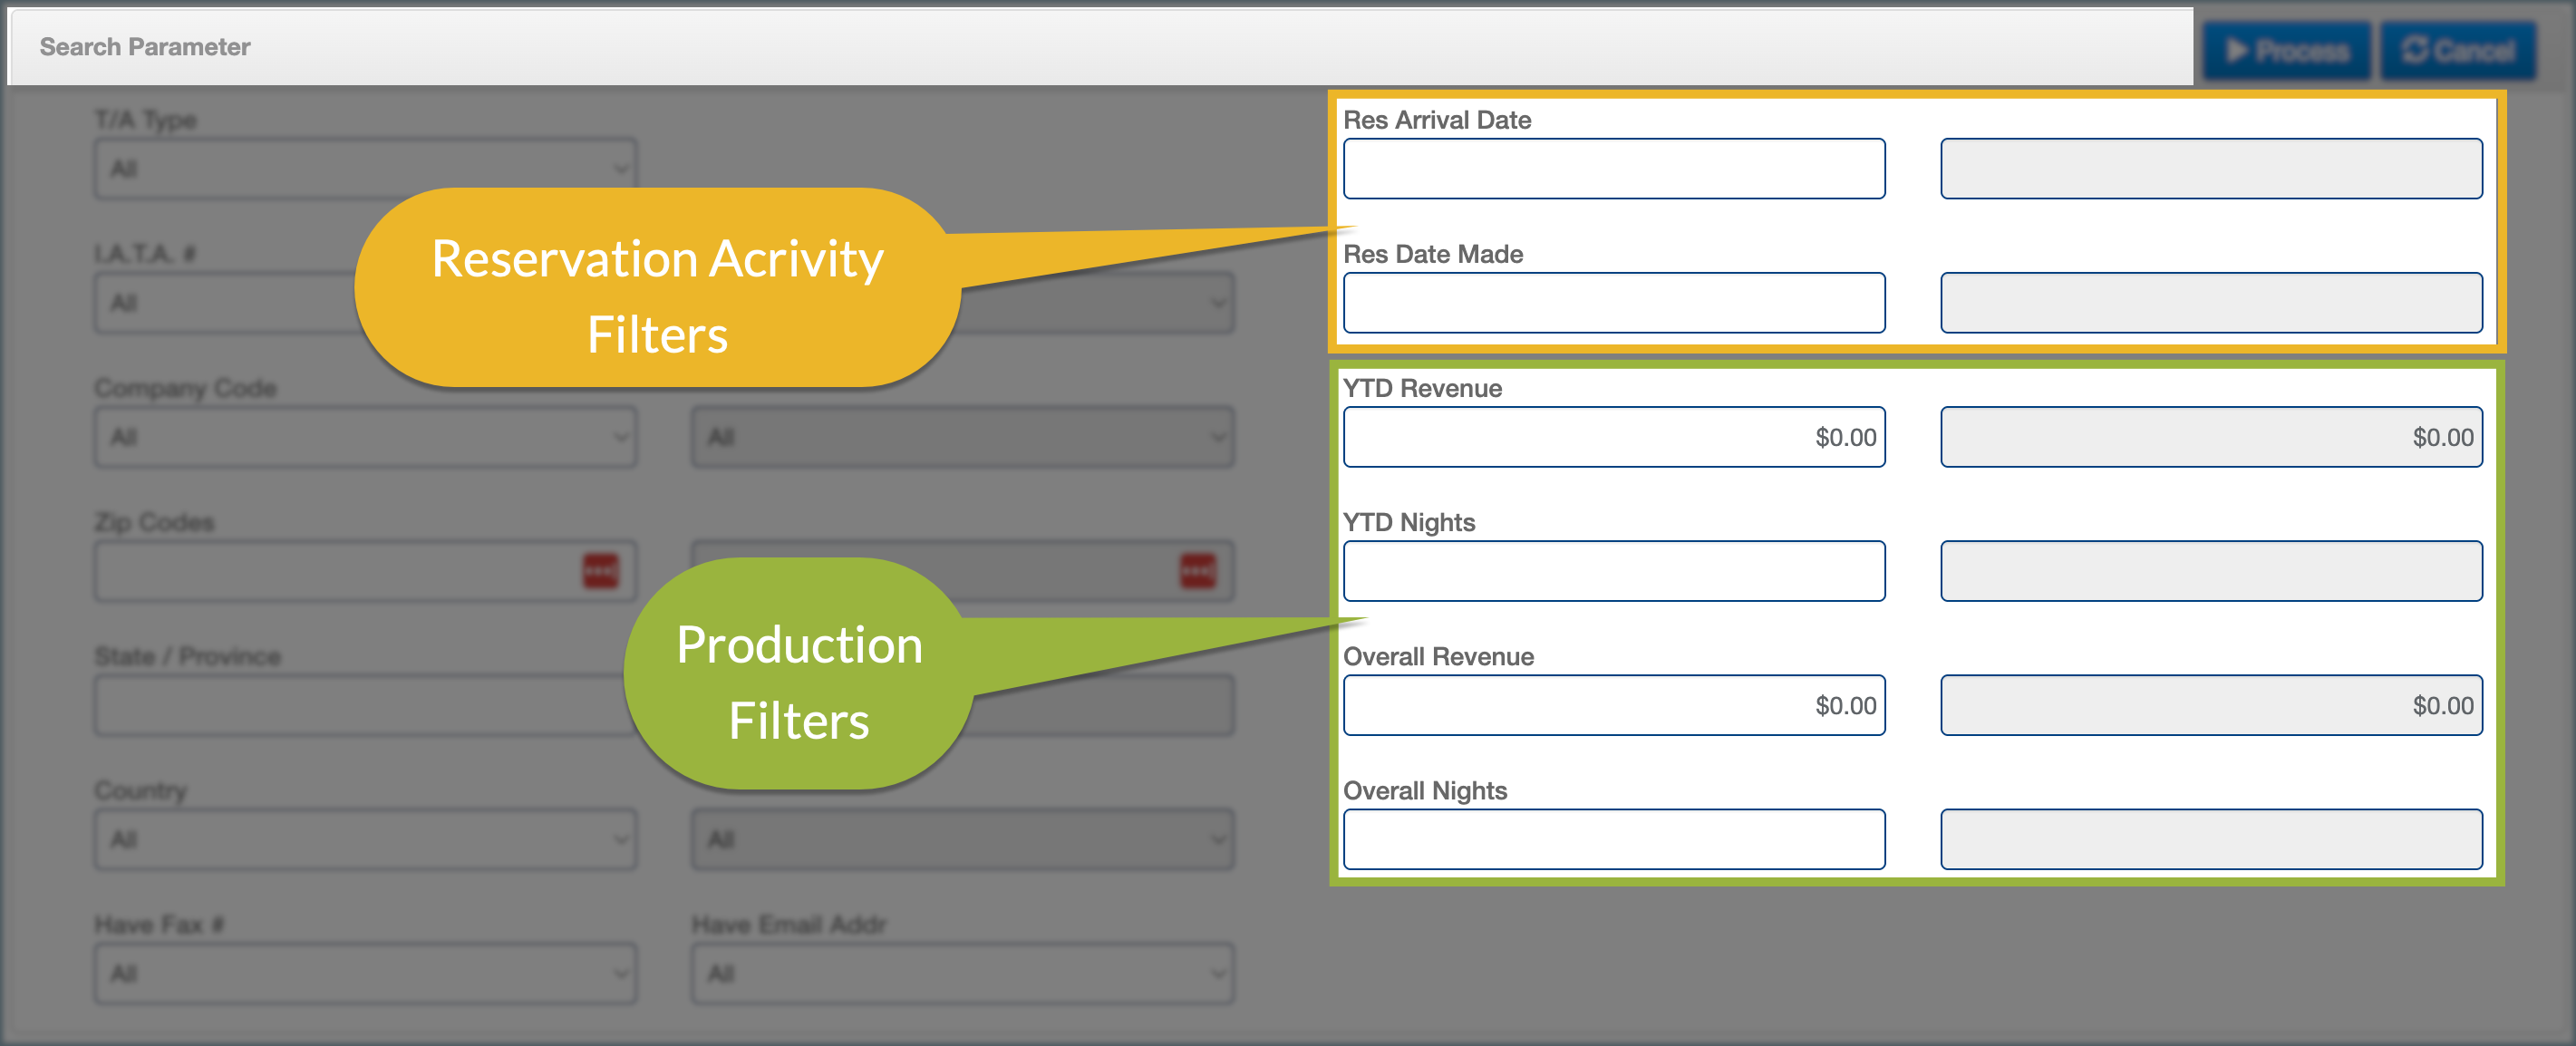
Task: Click the Process button
Action: click(x=2286, y=50)
